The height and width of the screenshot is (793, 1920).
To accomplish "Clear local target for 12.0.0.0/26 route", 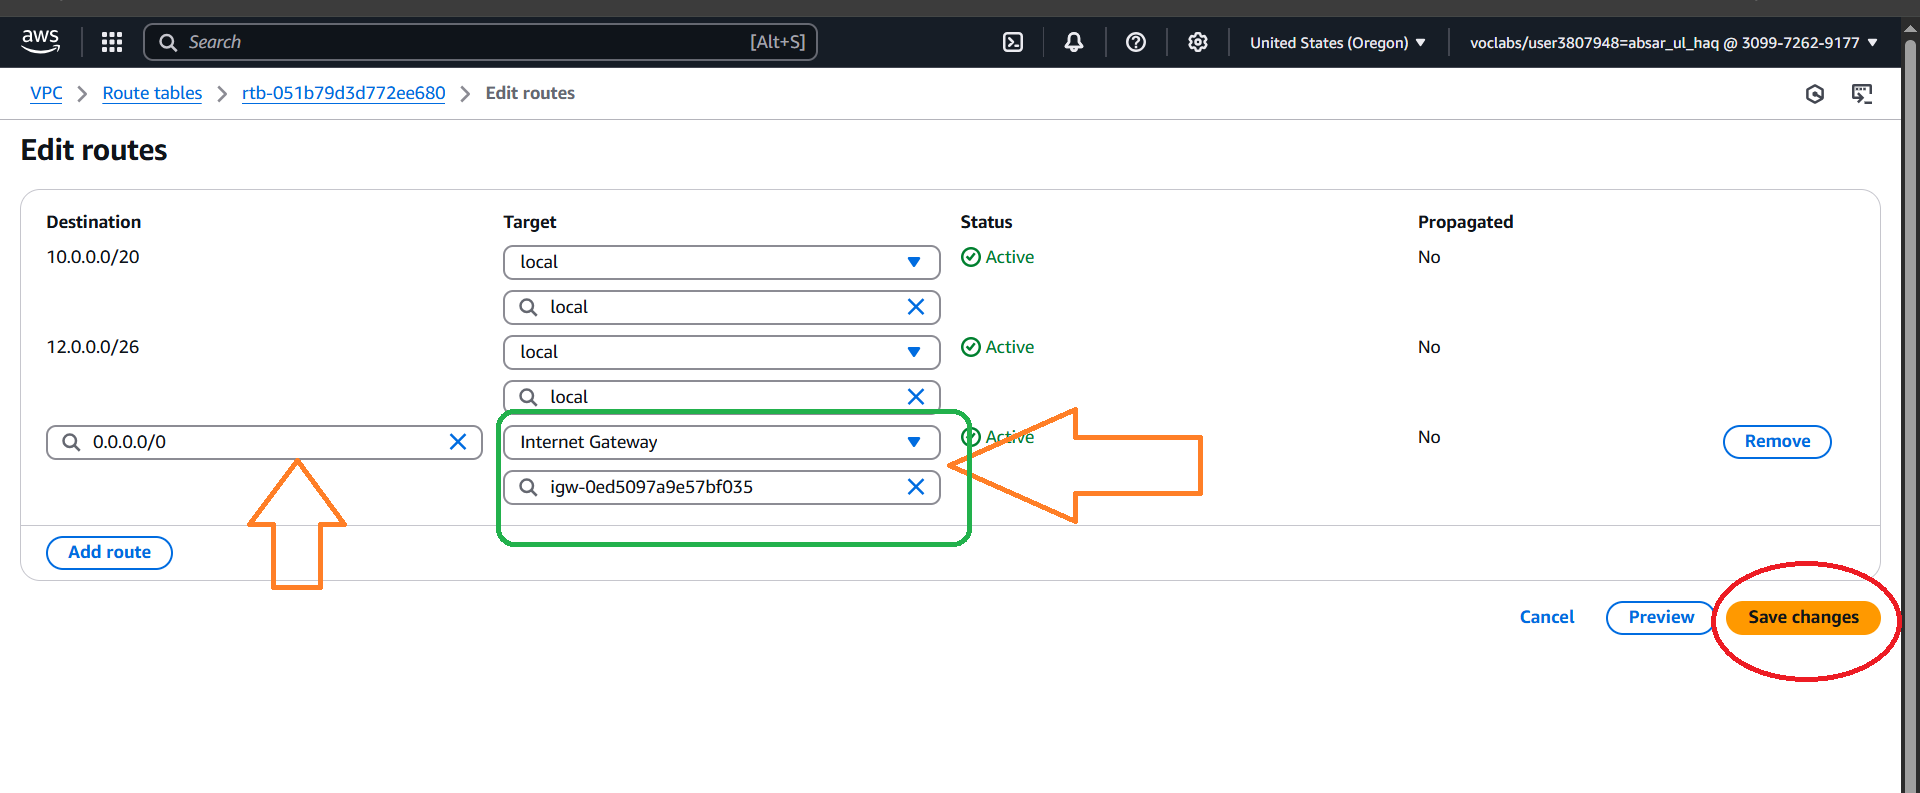I will (916, 397).
